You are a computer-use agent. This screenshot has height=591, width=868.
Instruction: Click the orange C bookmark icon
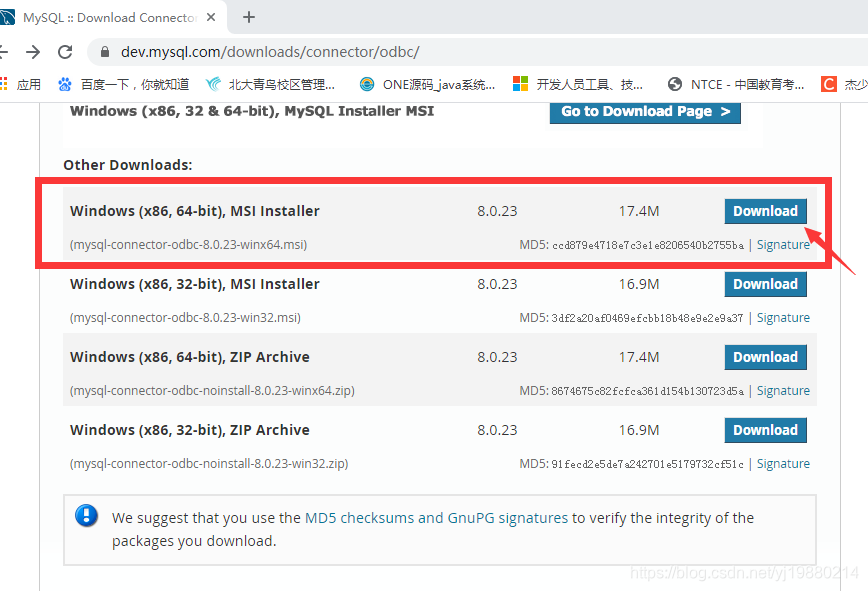click(829, 84)
